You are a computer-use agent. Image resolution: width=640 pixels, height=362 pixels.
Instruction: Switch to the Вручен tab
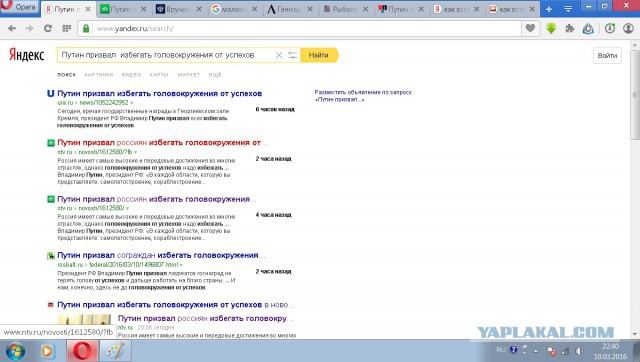178,9
